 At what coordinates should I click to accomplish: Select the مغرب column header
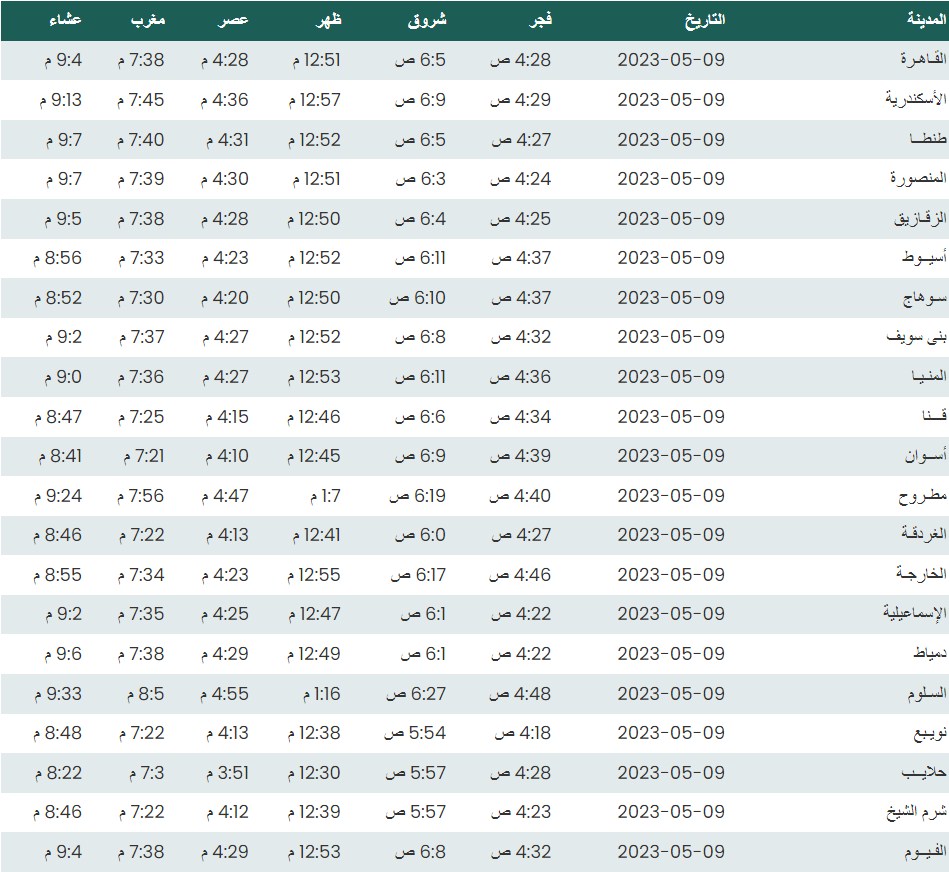[x=146, y=20]
